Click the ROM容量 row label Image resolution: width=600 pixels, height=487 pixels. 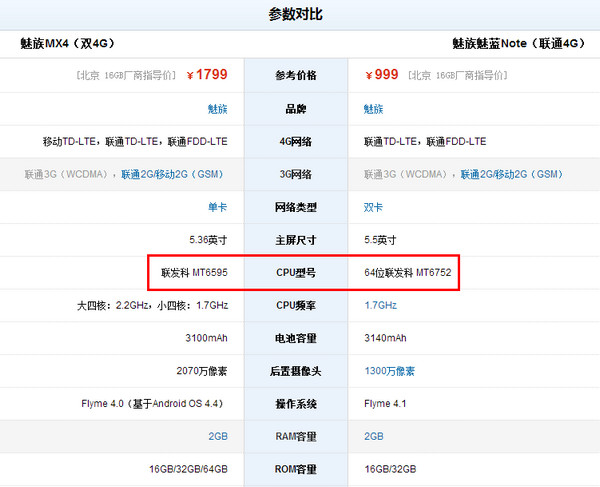pos(296,469)
